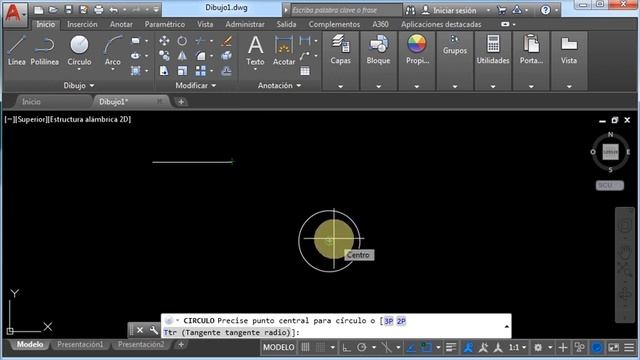640x360 pixels.
Task: Choose Ttr (Tangente tangente radio) option
Action: coord(227,333)
